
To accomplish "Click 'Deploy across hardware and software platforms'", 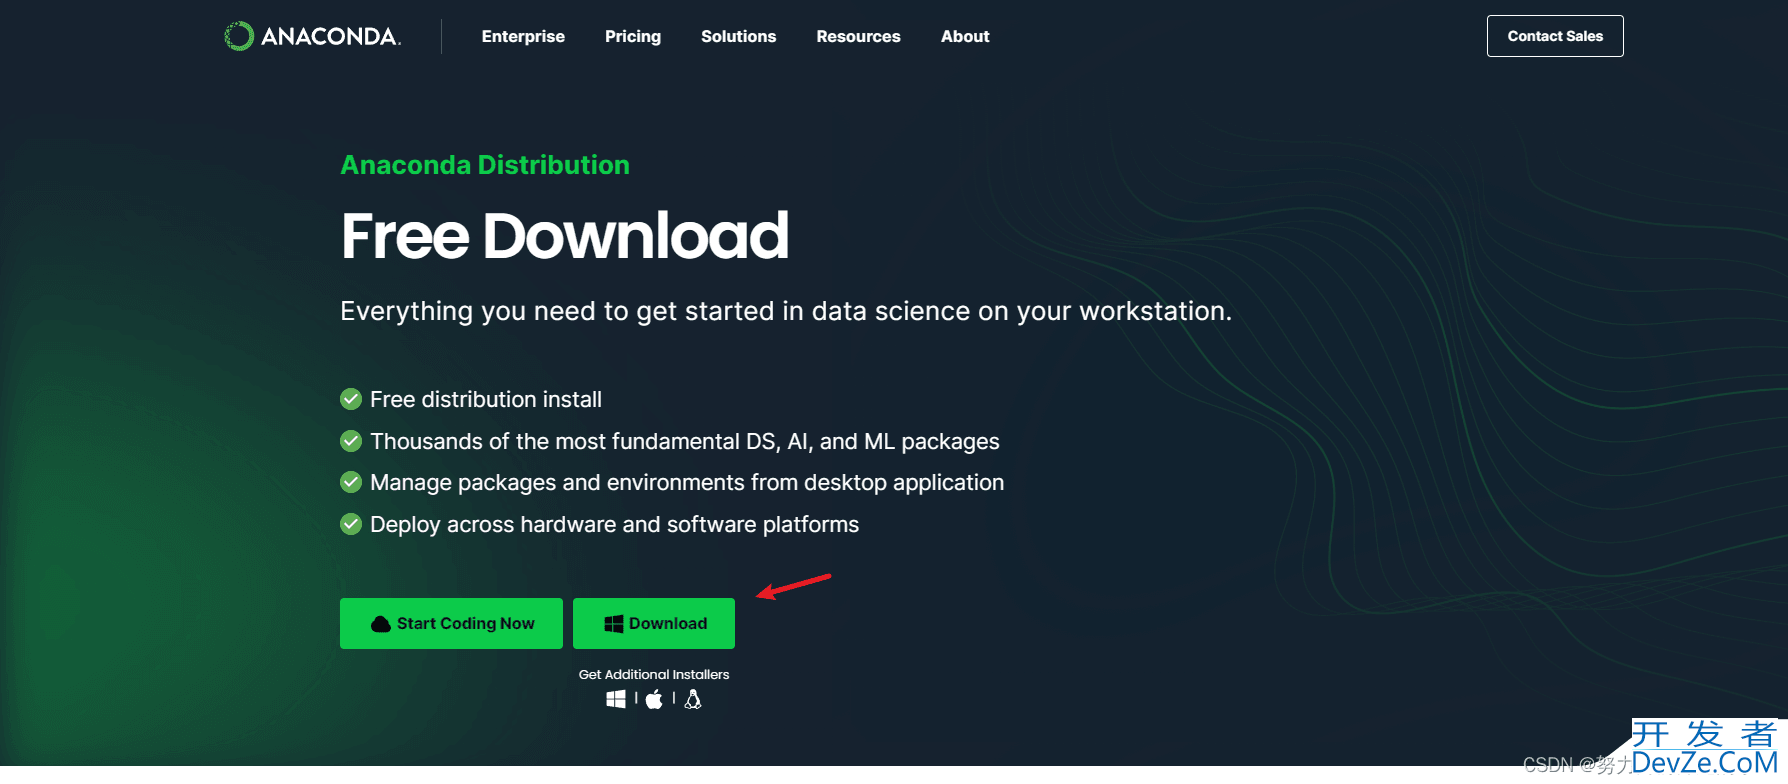I will coord(614,525).
